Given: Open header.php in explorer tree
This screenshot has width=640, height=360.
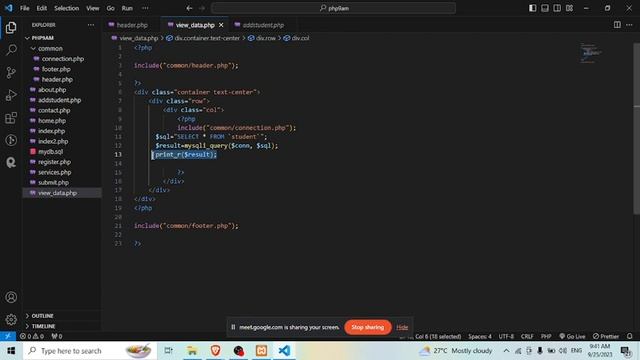Looking at the screenshot, I should click(57, 79).
